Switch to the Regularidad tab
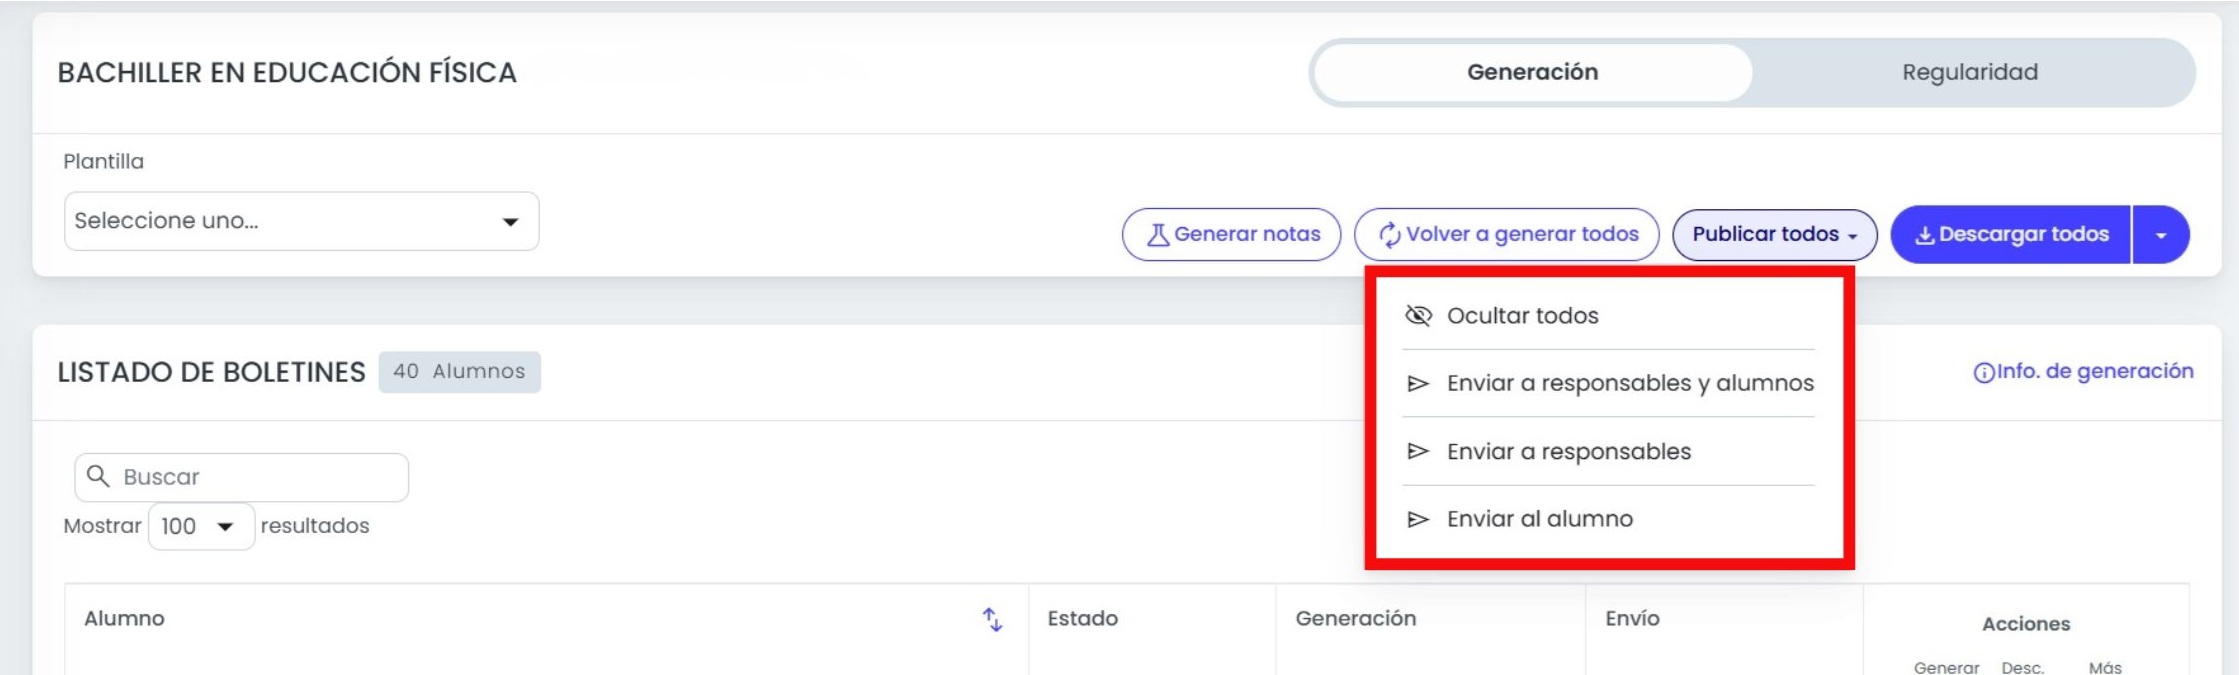The height and width of the screenshot is (675, 2239). tap(1969, 72)
